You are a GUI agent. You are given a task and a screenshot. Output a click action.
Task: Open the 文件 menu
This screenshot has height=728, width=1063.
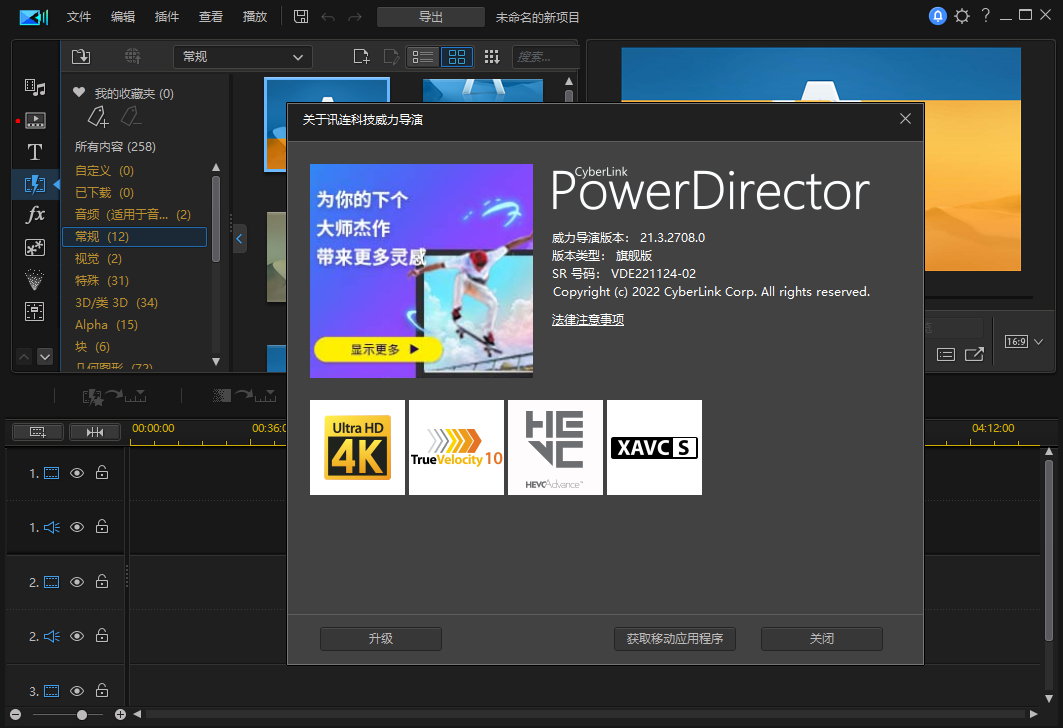coord(79,17)
